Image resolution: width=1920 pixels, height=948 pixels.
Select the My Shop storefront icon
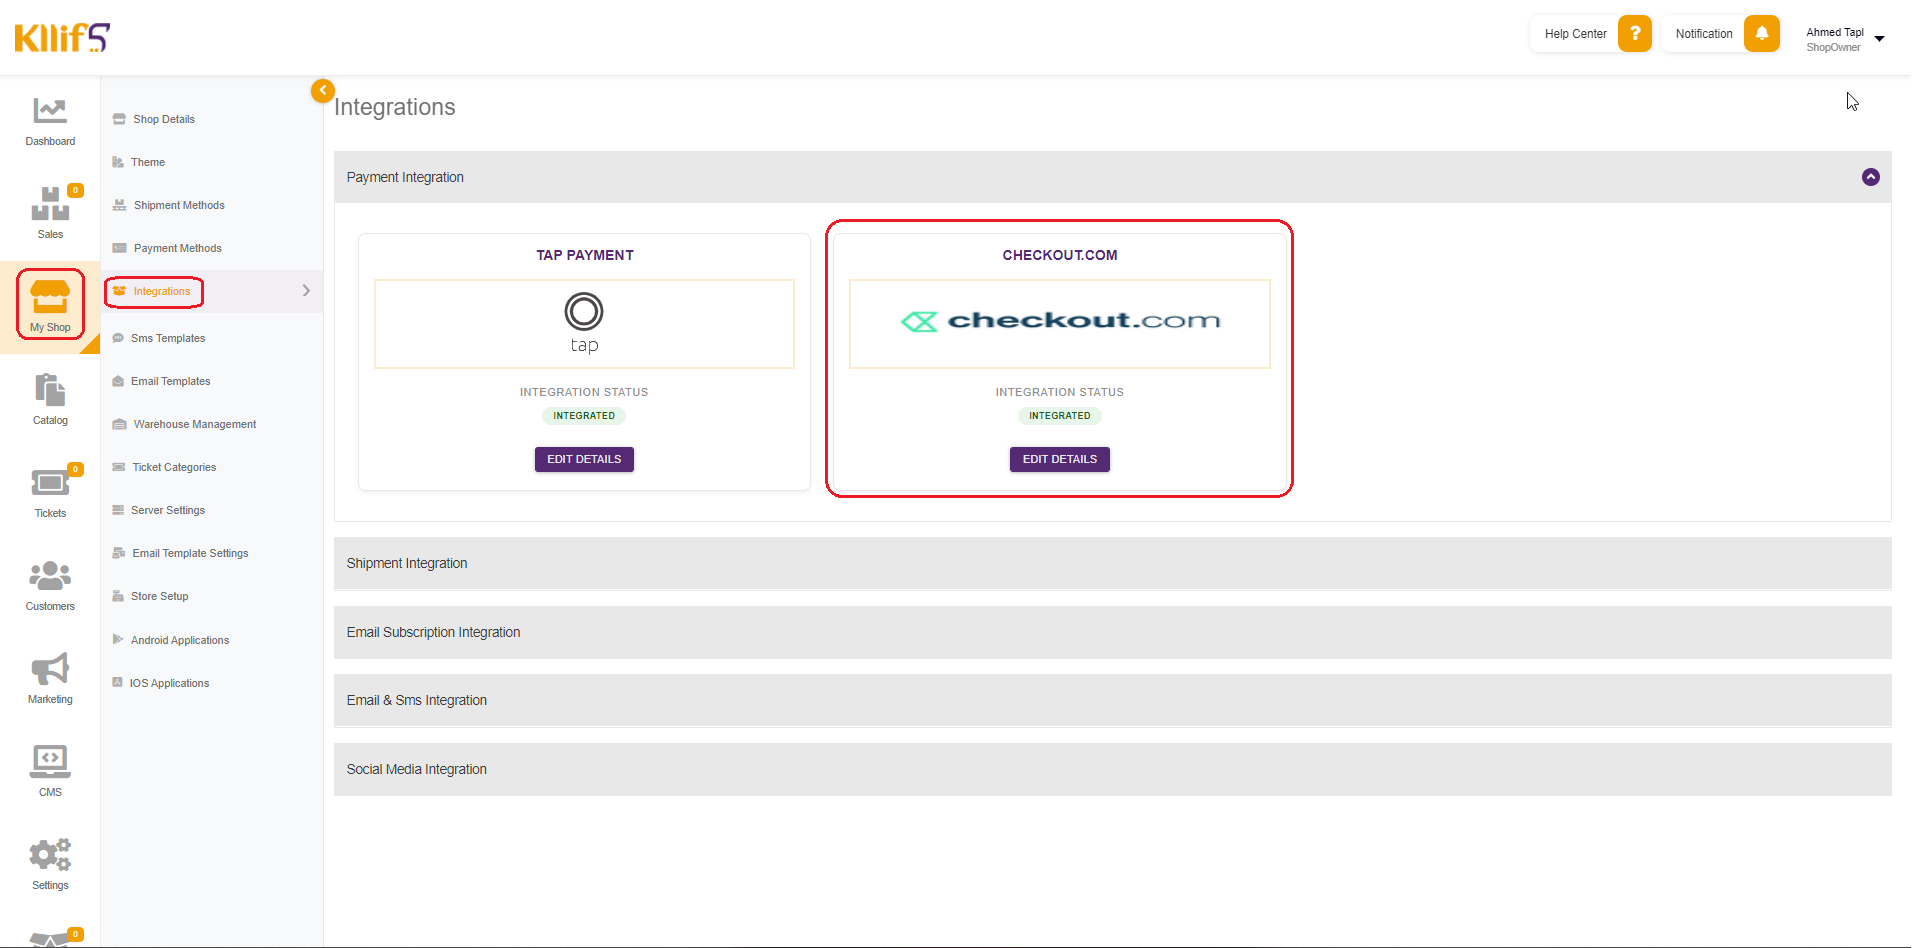tap(50, 297)
